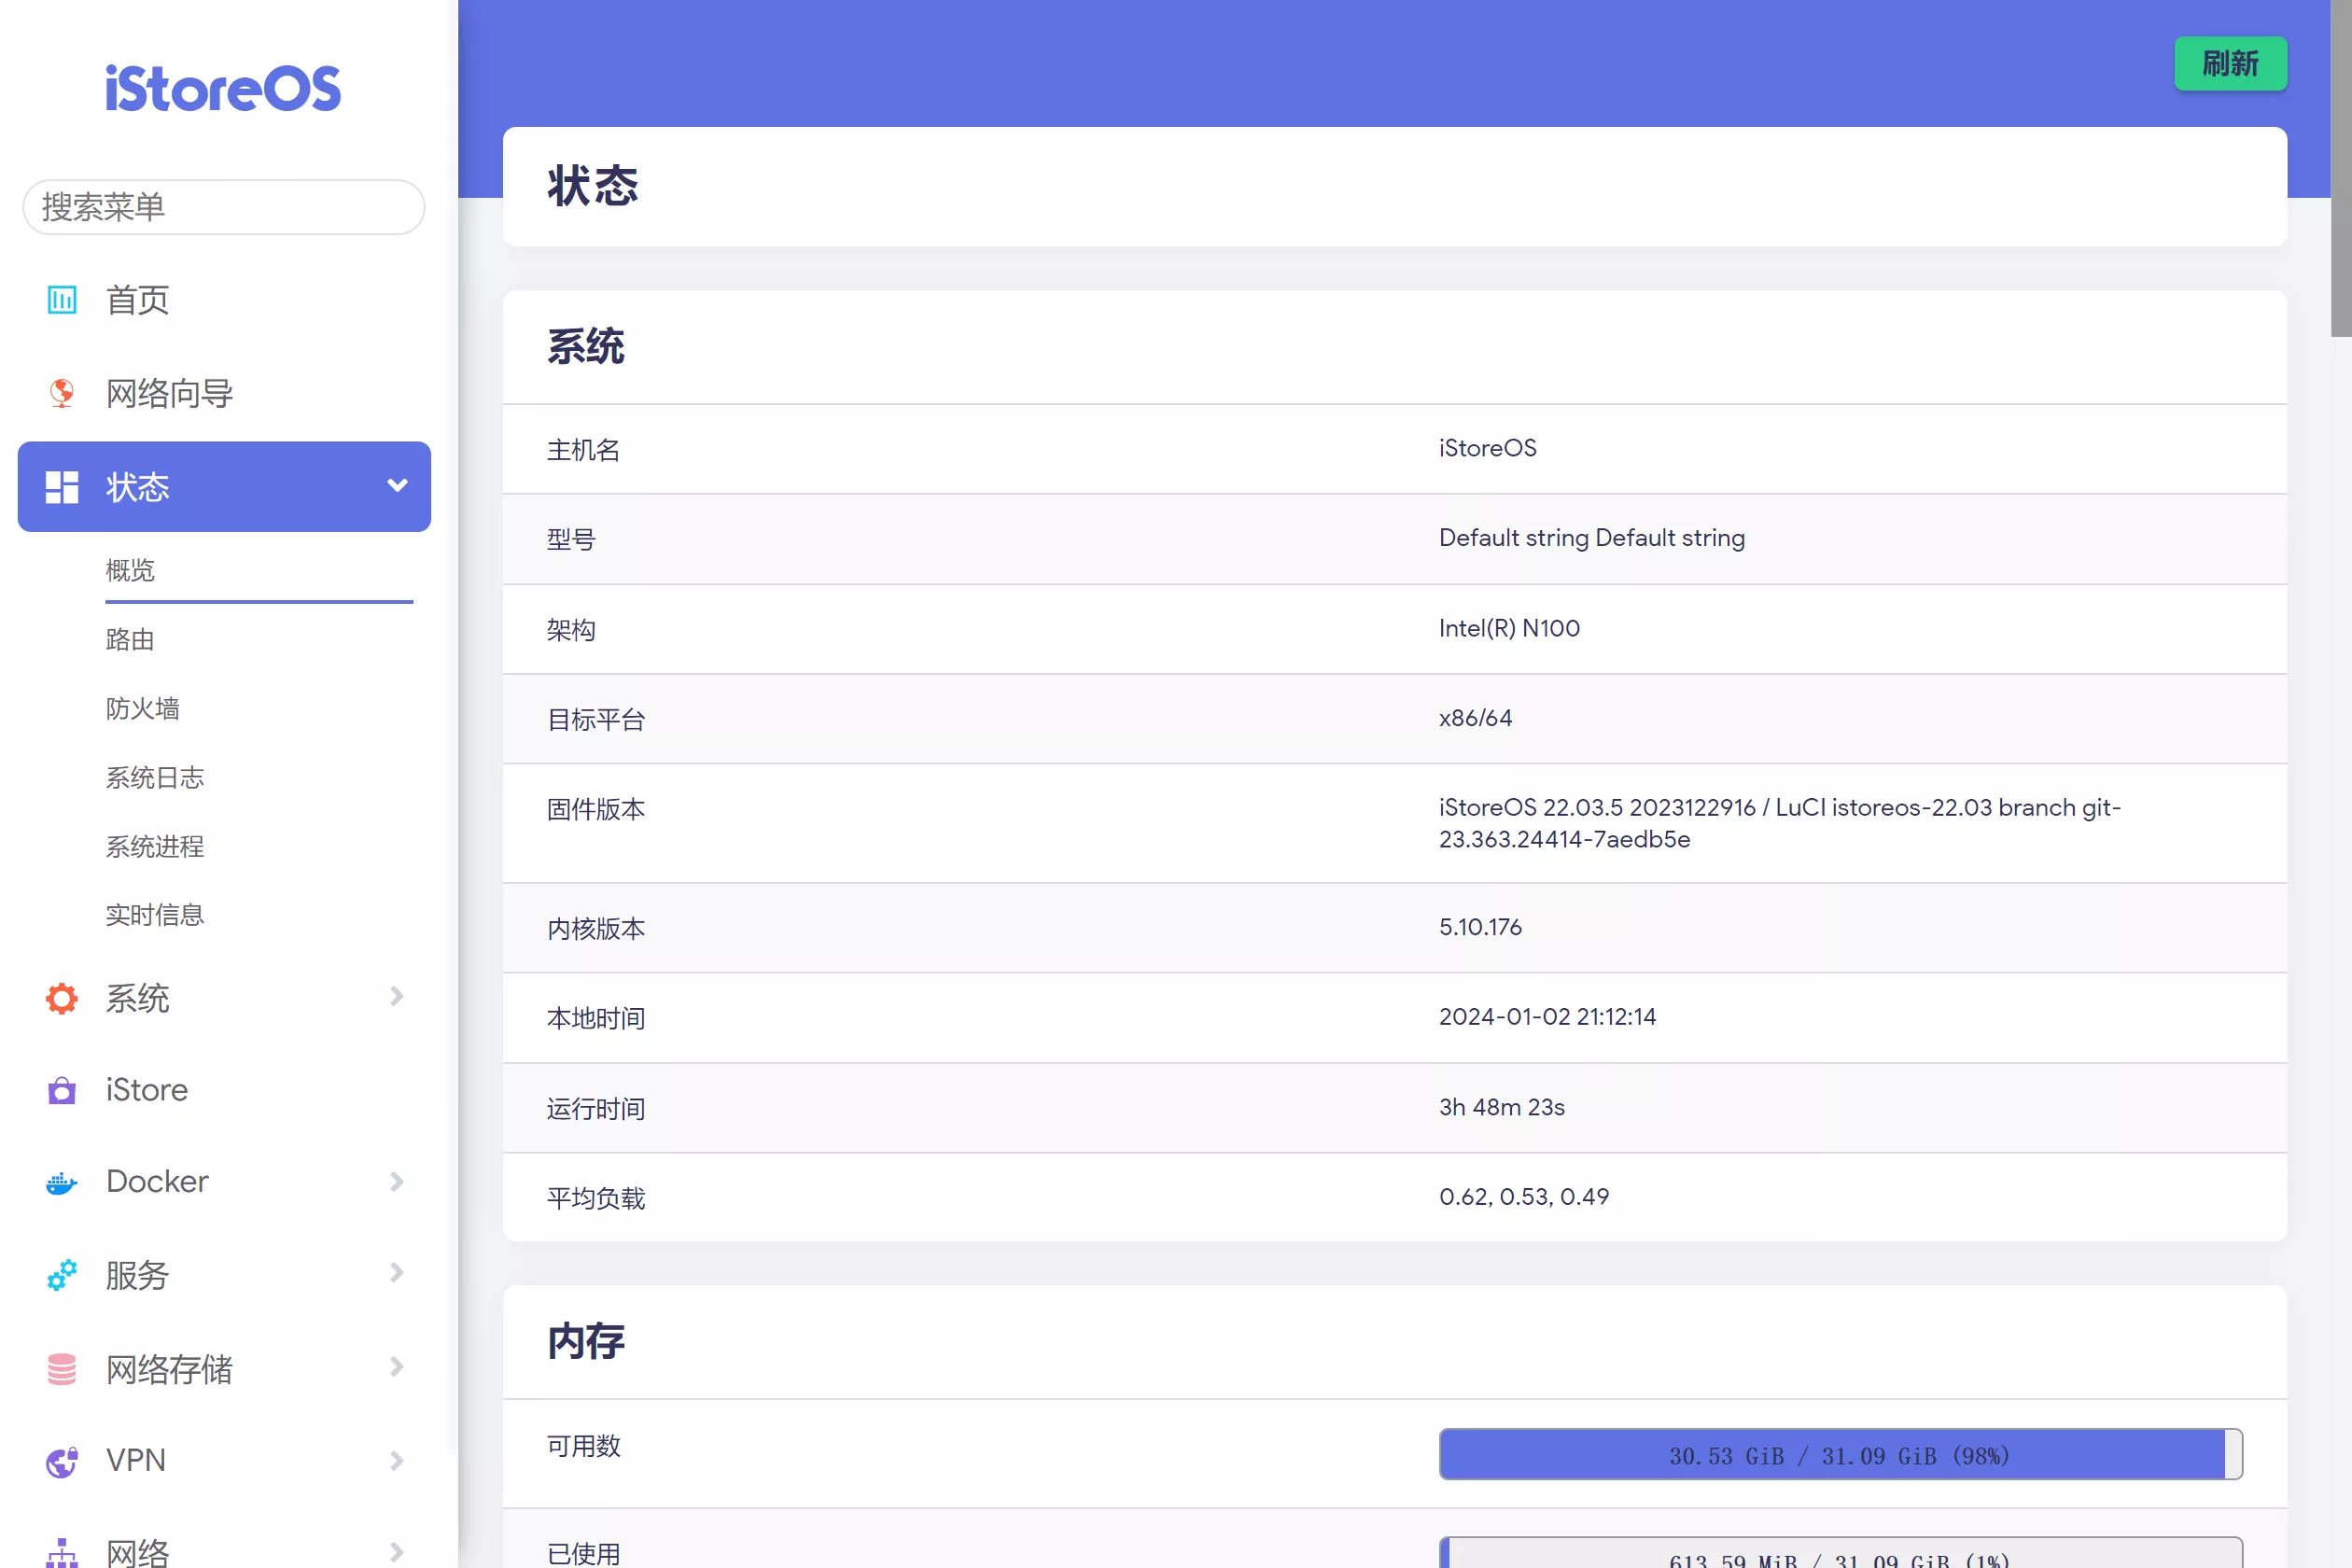2352x1568 pixels.
Task: Click the 网络向导 globe icon
Action: (x=62, y=393)
